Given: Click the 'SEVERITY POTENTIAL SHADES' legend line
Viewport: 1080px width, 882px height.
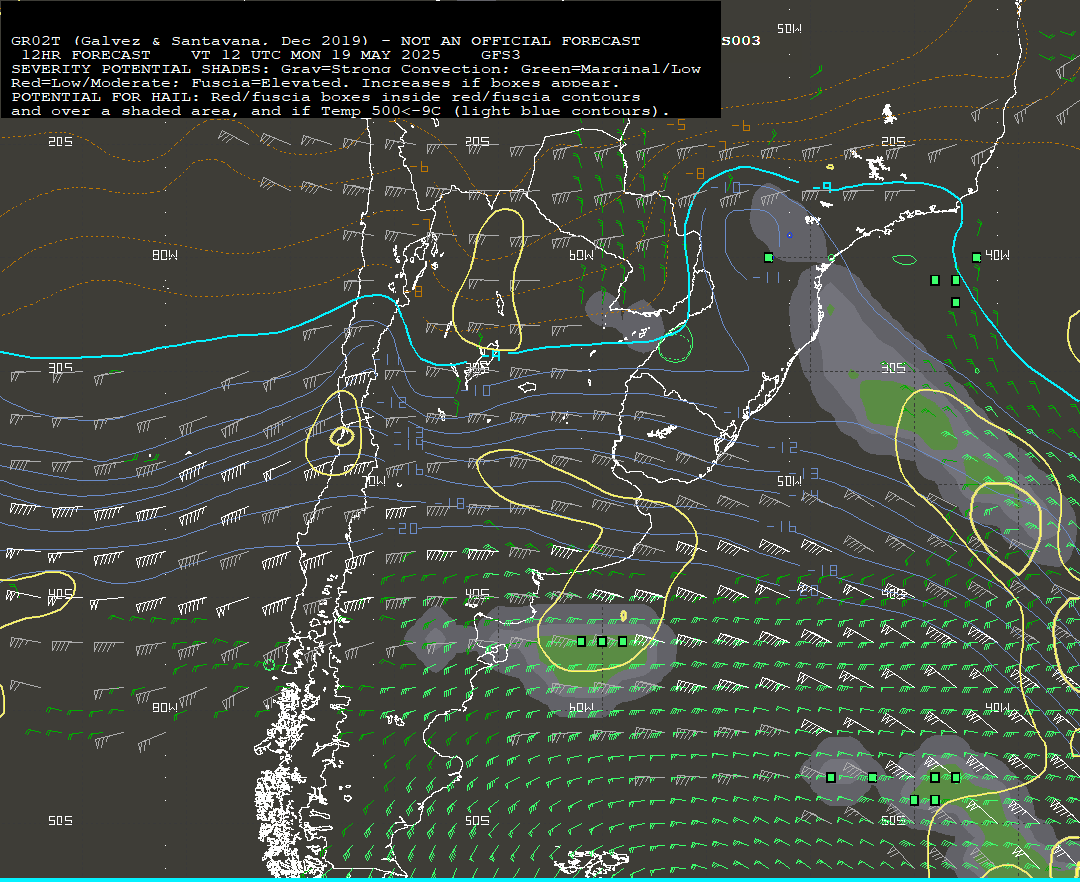Looking at the screenshot, I should coord(356,69).
